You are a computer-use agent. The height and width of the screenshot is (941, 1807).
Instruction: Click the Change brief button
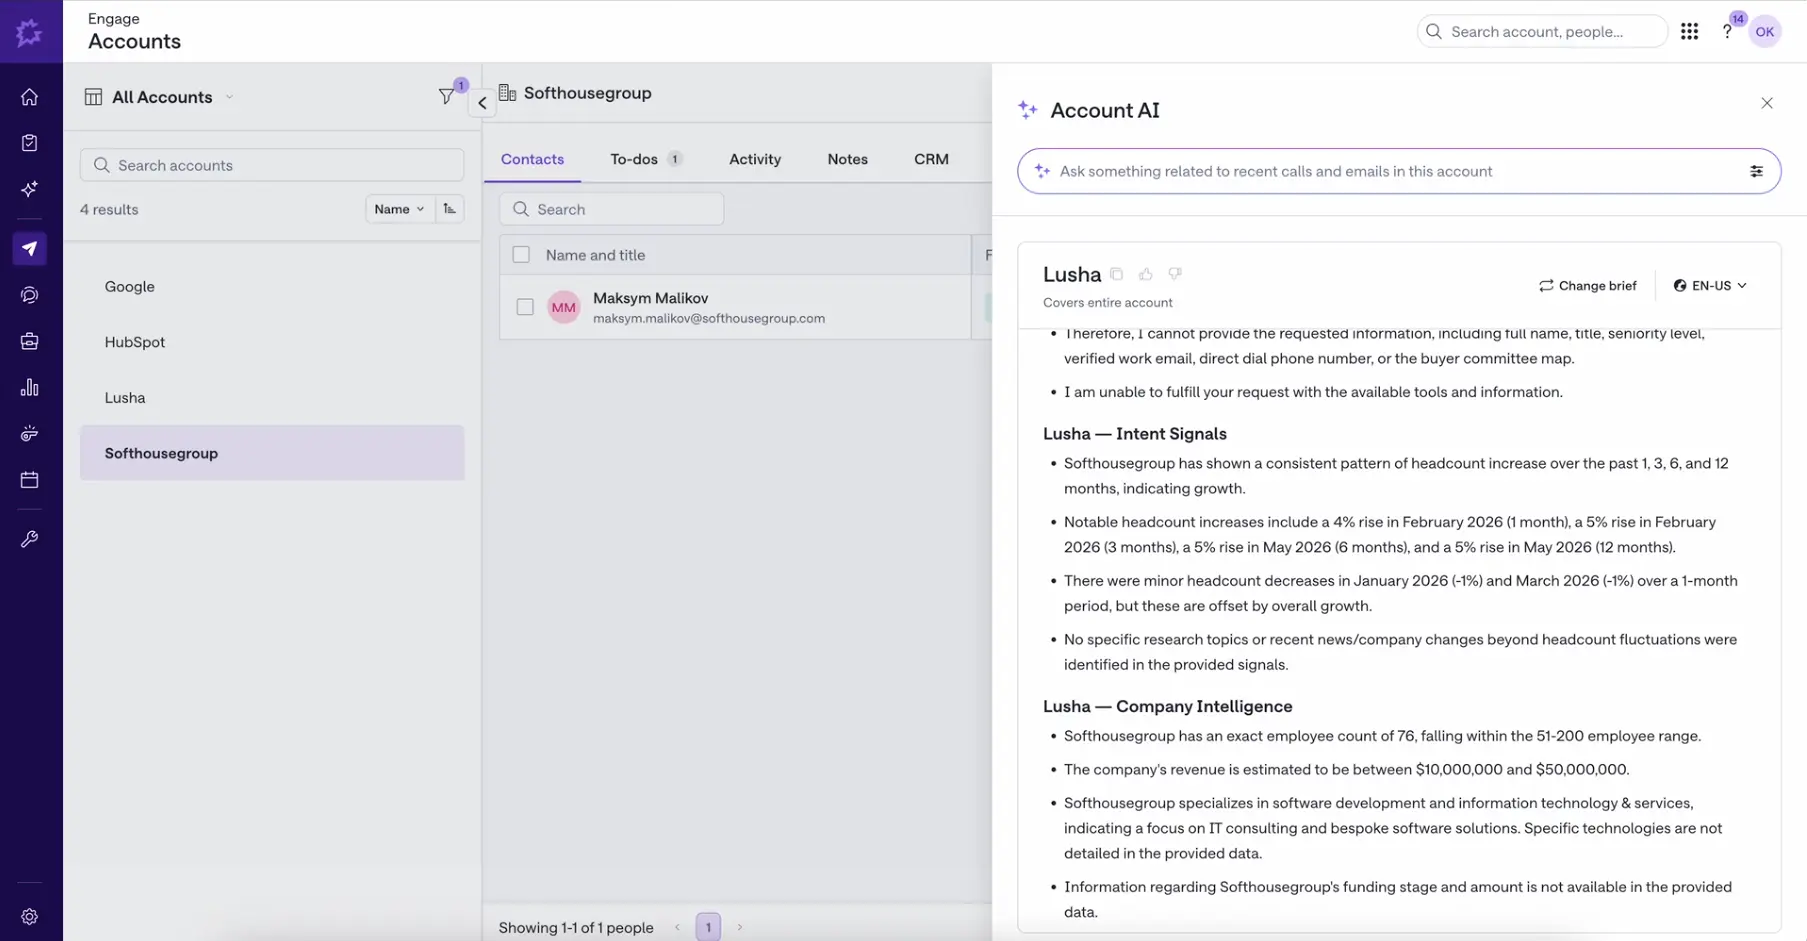[1588, 286]
